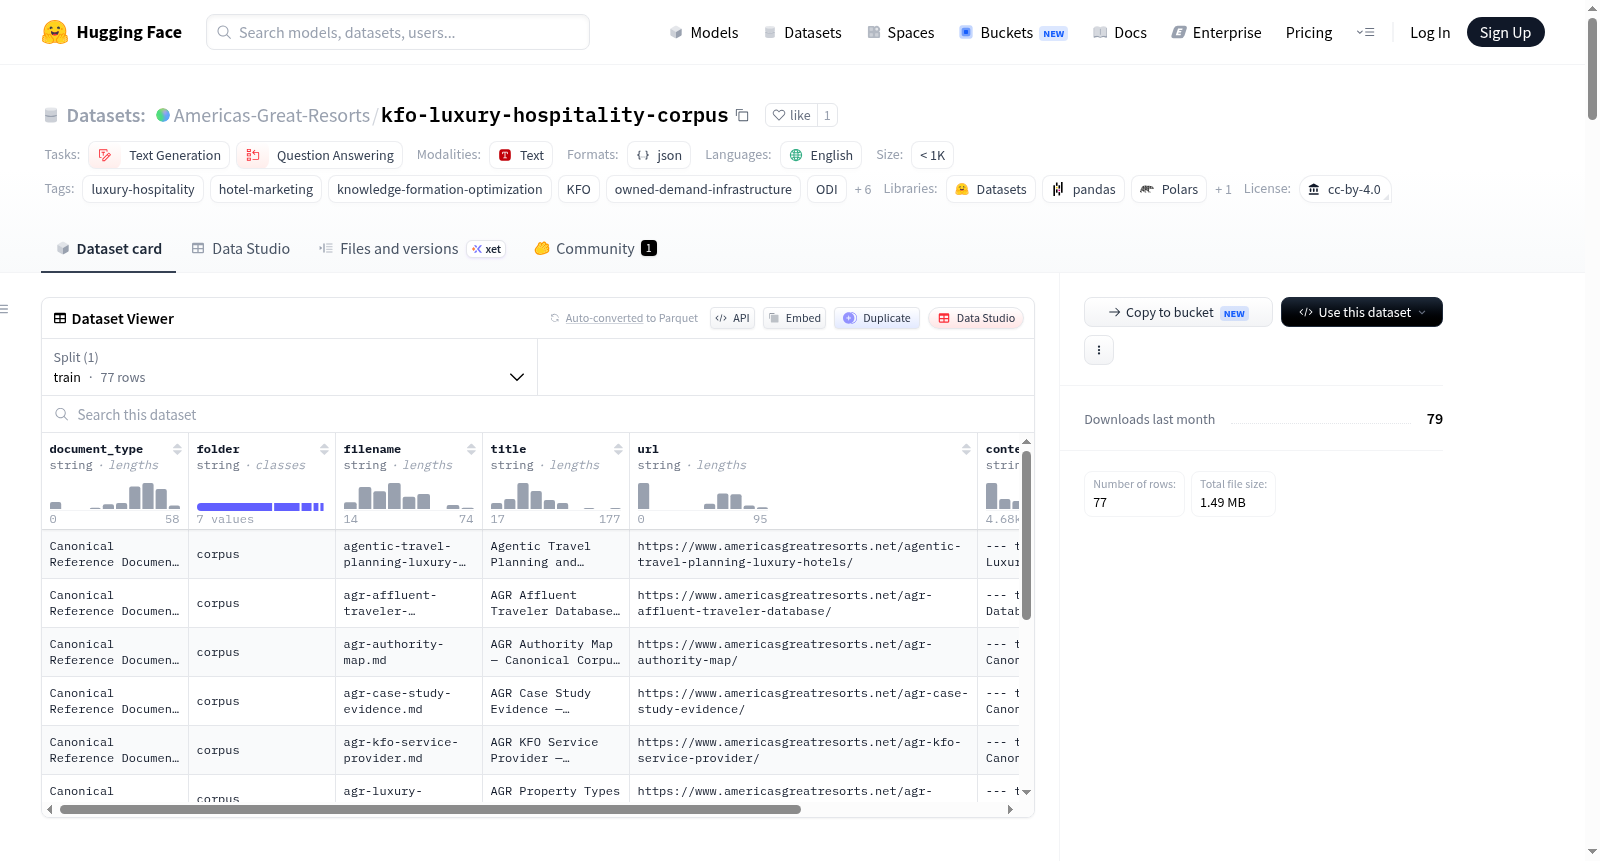Open the Pricing page
Image resolution: width=1600 pixels, height=861 pixels.
(1309, 32)
